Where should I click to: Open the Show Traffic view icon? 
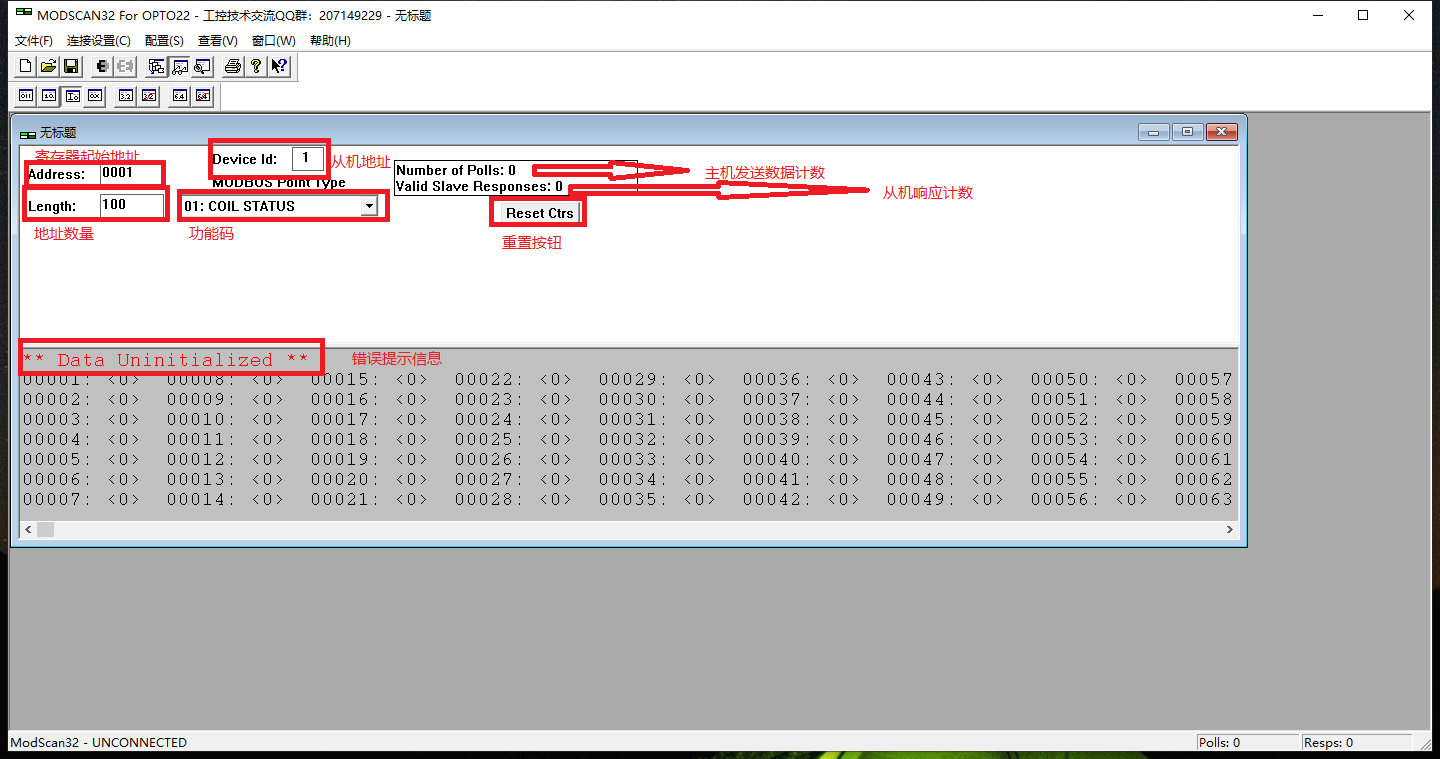[x=202, y=66]
